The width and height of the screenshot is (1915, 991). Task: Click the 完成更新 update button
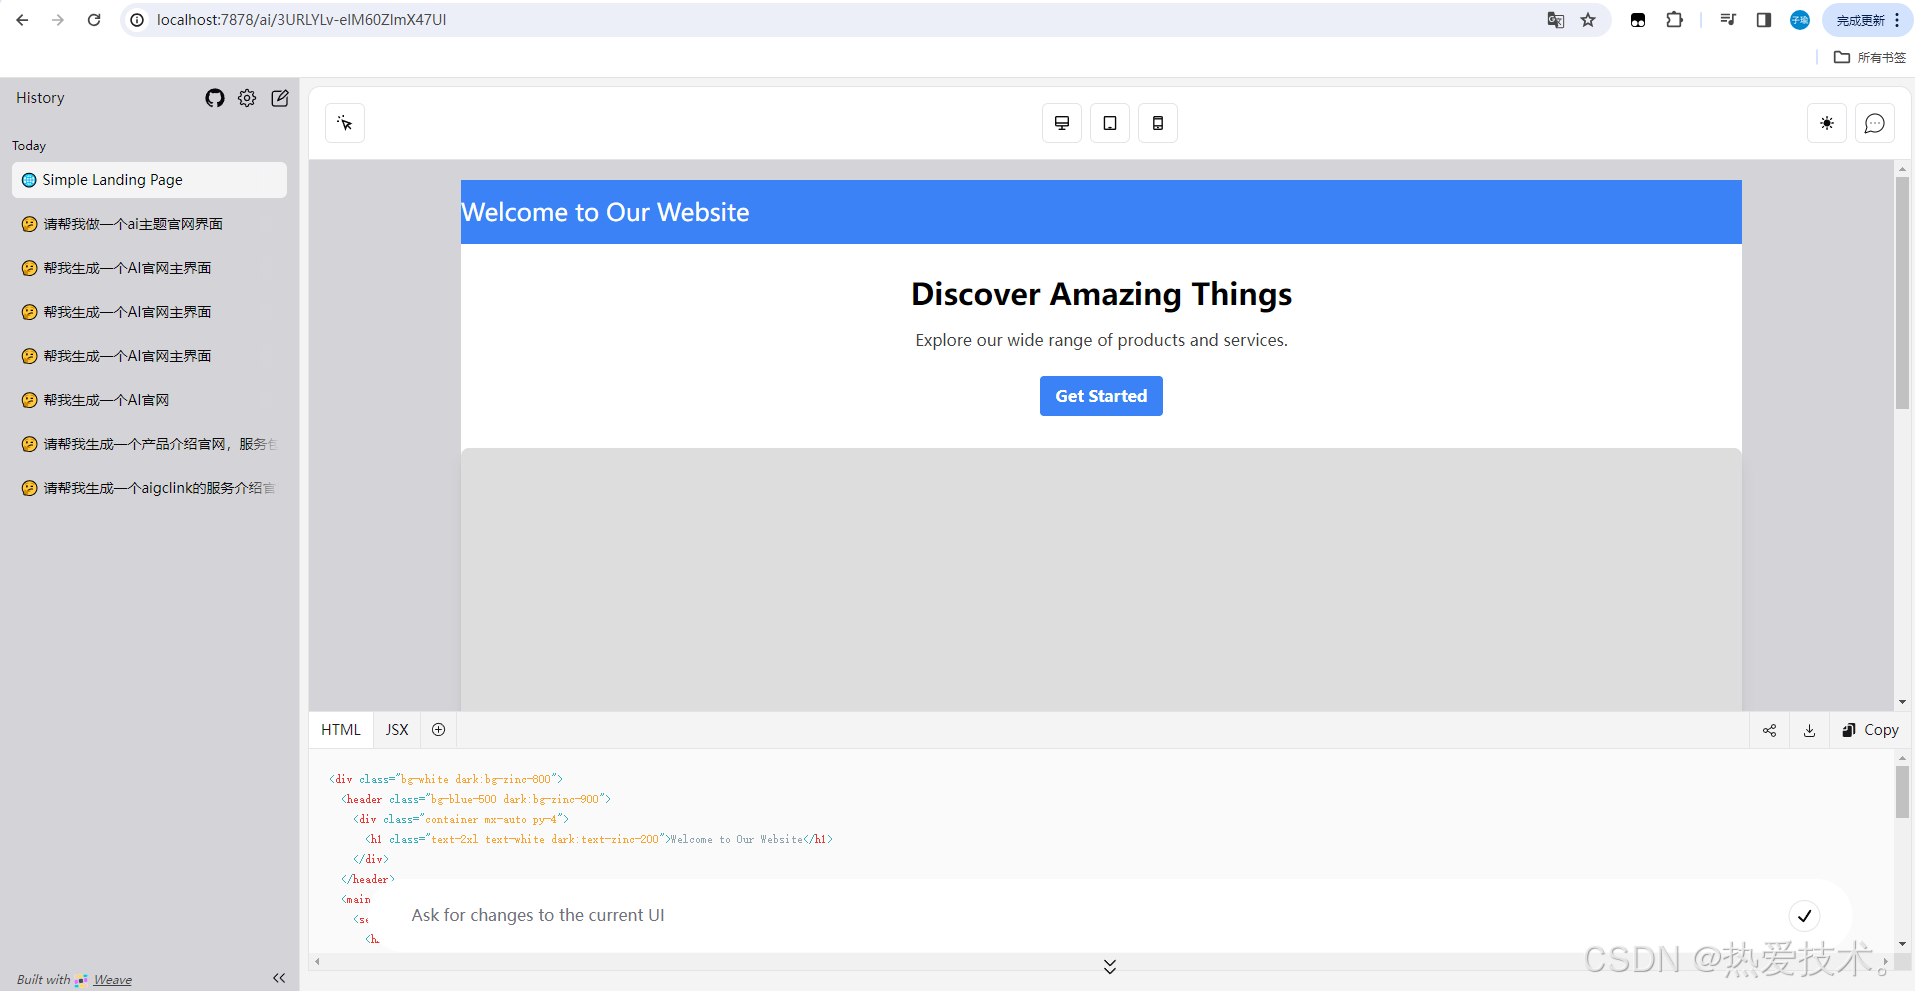pos(1866,20)
